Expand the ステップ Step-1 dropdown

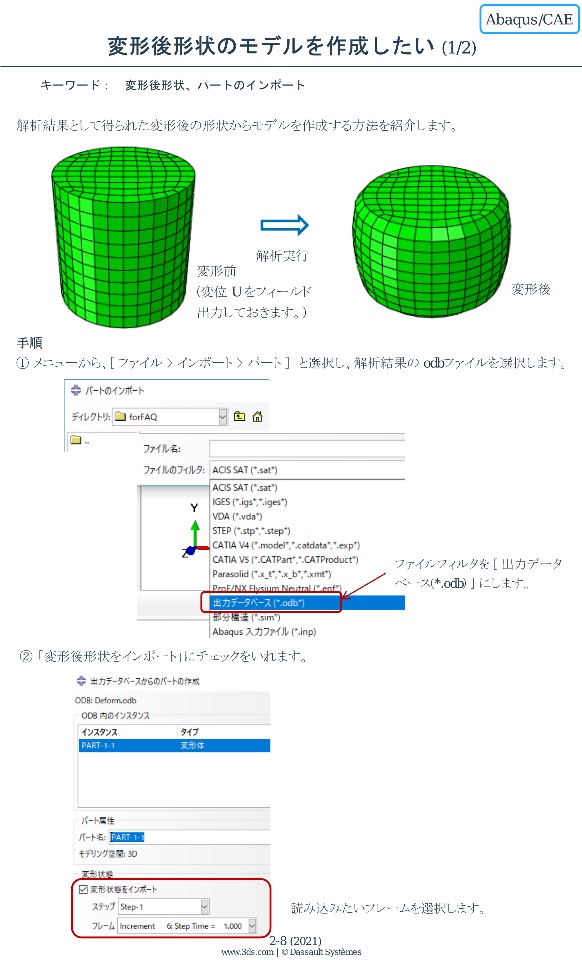(x=204, y=907)
